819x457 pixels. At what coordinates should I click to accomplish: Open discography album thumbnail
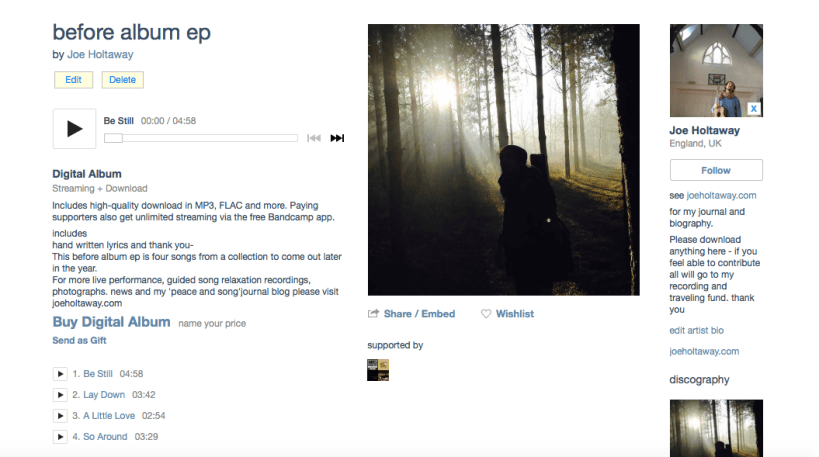pyautogui.click(x=716, y=428)
